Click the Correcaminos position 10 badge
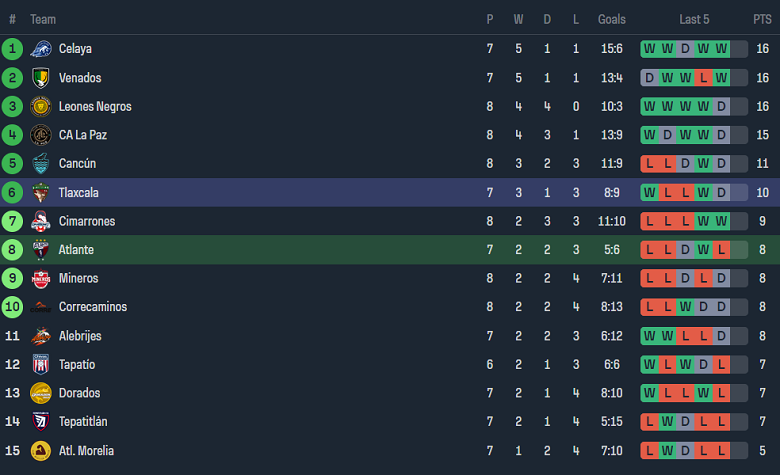 click(x=12, y=307)
